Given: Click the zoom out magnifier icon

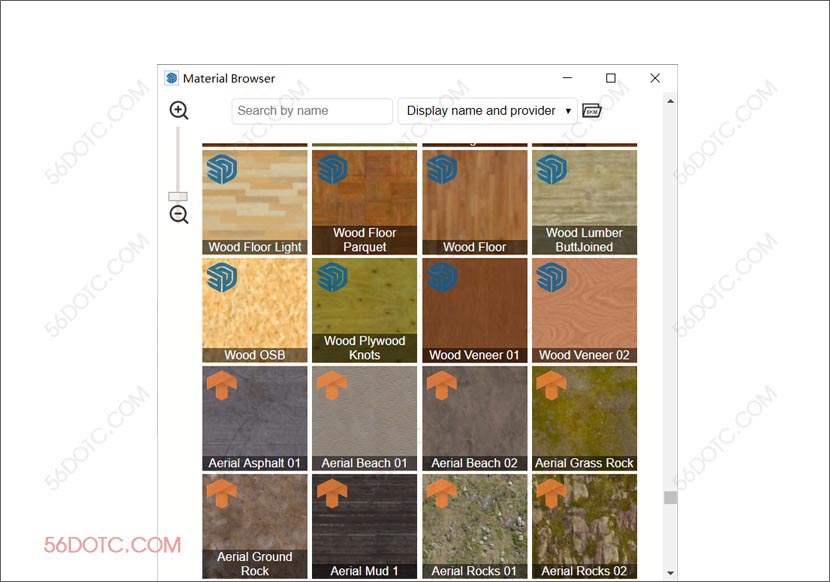Looking at the screenshot, I should 179,215.
